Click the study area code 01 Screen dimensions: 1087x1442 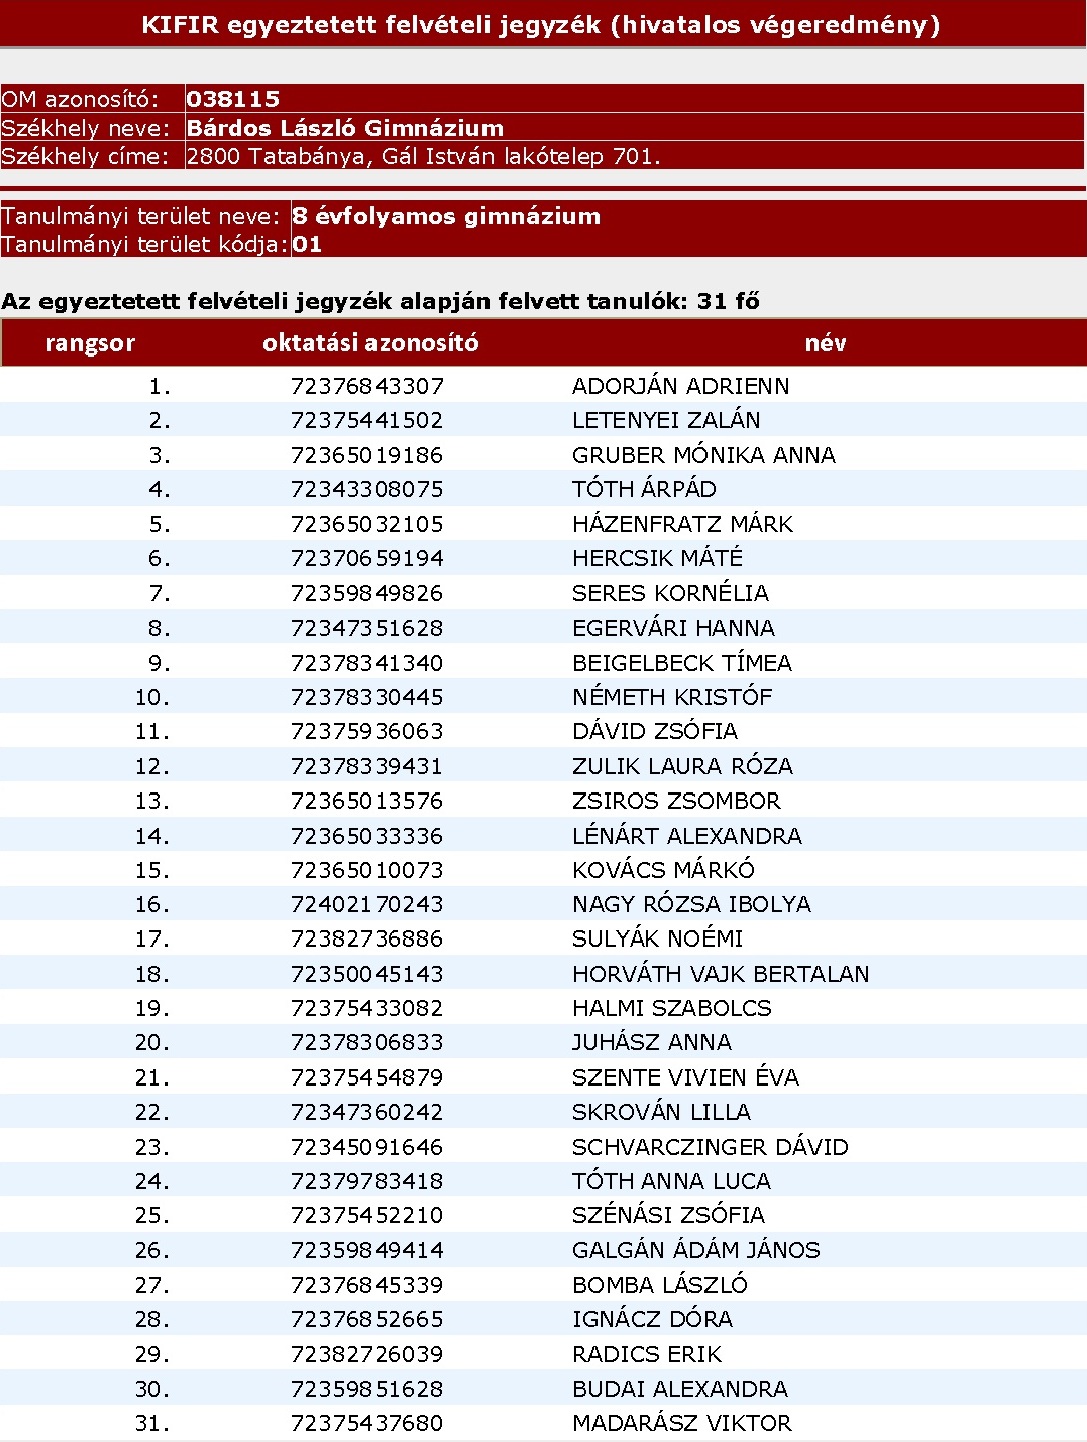(x=307, y=244)
